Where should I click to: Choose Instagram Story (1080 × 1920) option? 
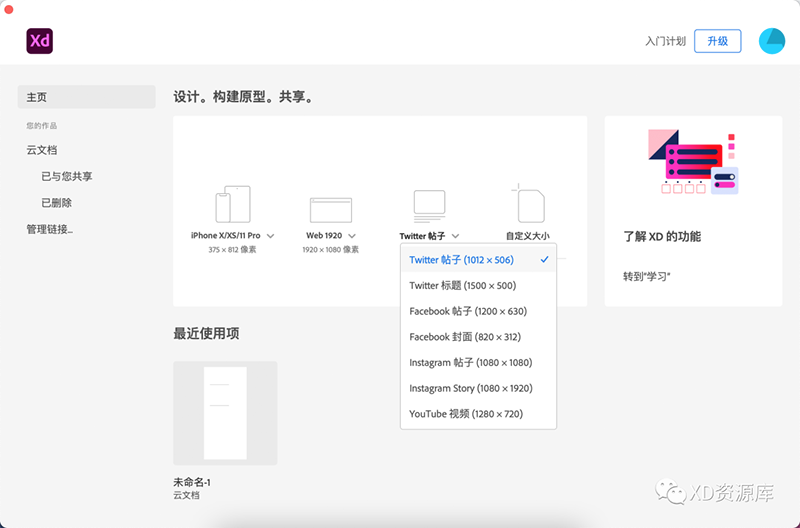tap(478, 388)
